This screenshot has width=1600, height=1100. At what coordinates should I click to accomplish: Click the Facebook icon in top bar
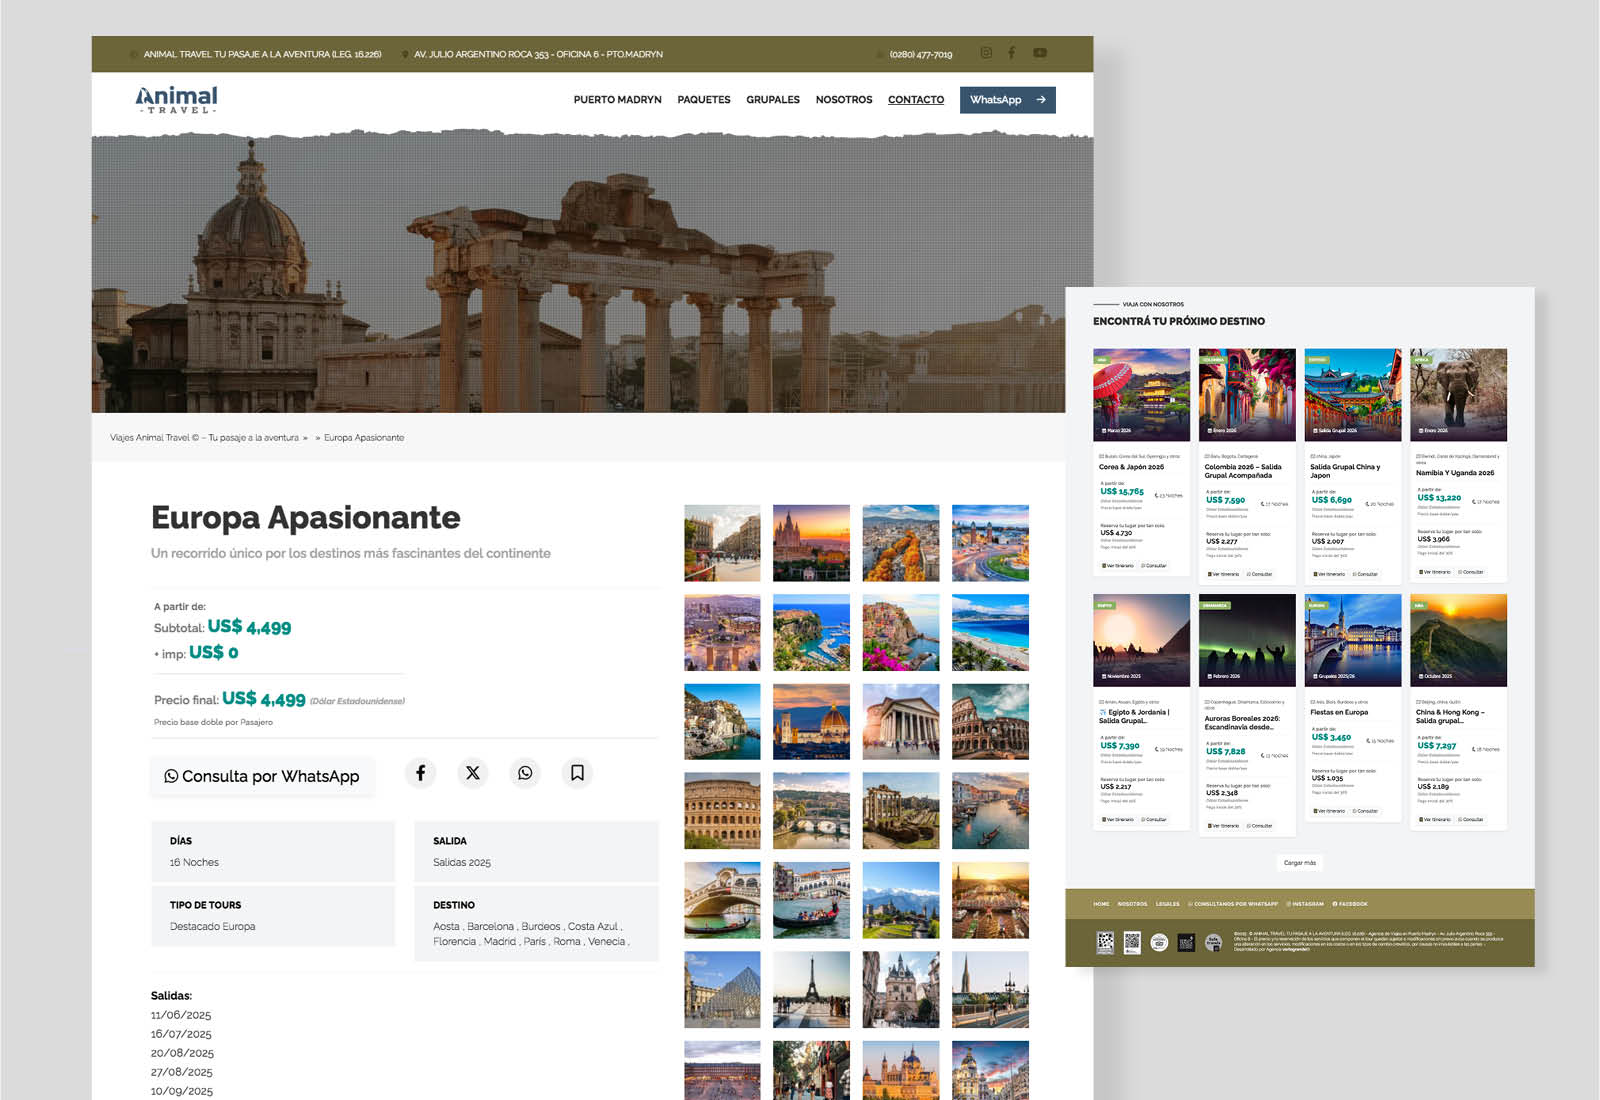point(1012,53)
